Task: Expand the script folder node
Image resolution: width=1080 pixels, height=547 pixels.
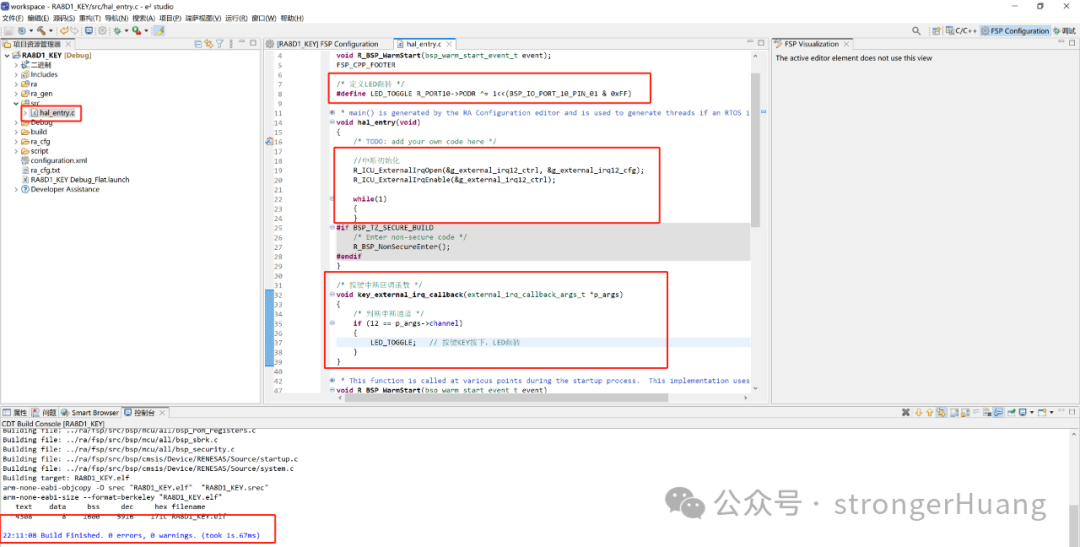Action: click(17, 151)
